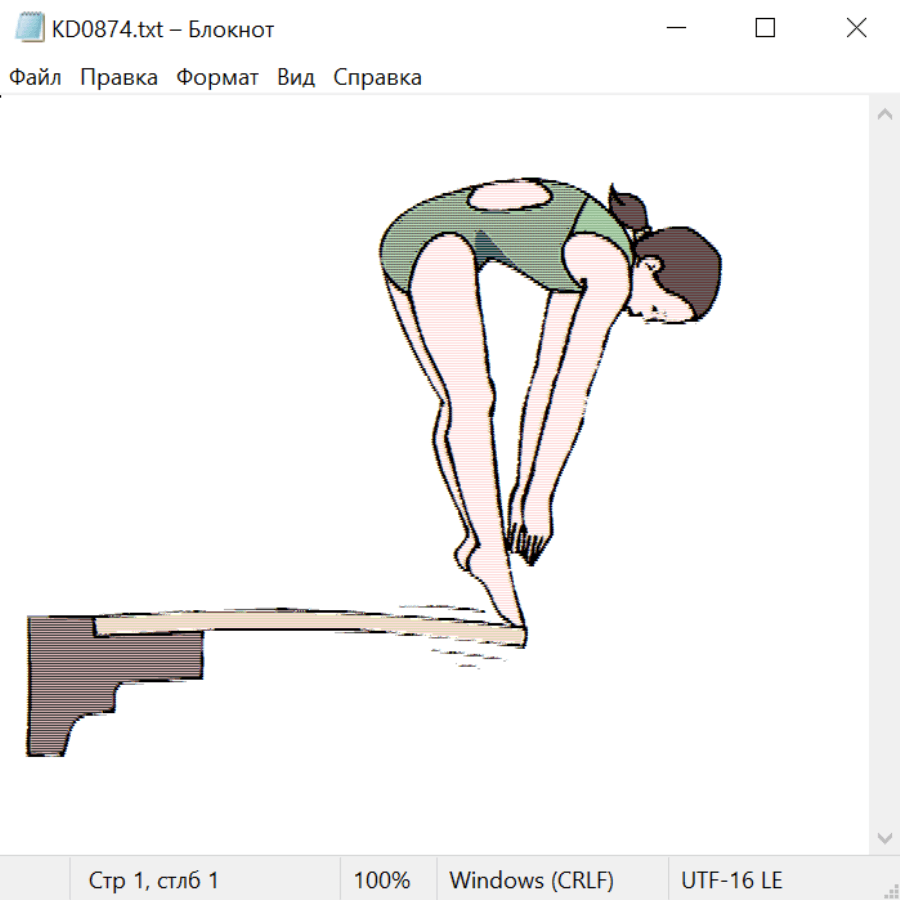This screenshot has height=900, width=900.
Task: Click the scroll down arrow
Action: 884,837
